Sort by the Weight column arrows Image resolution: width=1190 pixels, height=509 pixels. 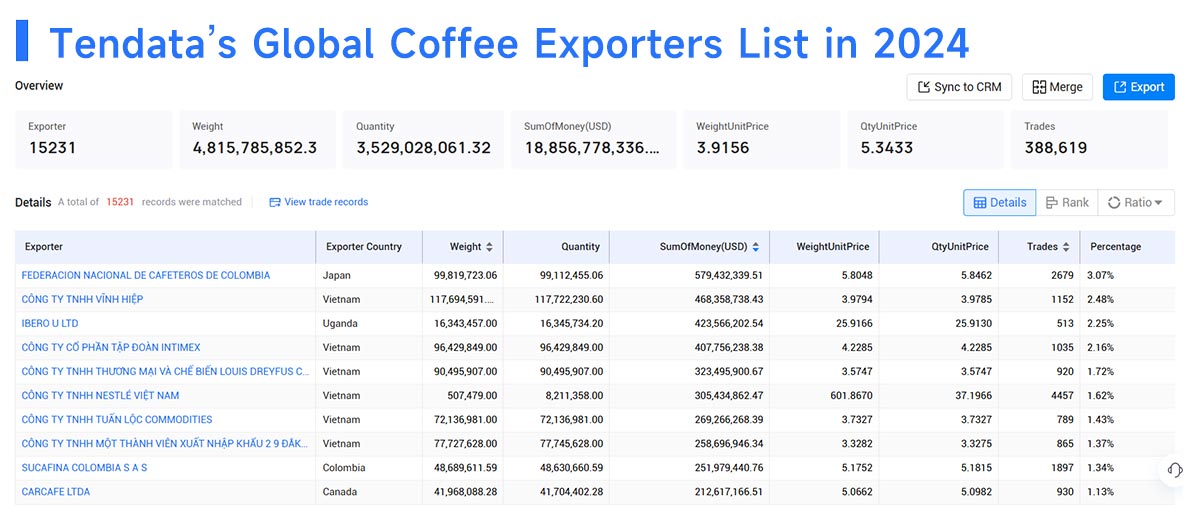pyautogui.click(x=490, y=247)
